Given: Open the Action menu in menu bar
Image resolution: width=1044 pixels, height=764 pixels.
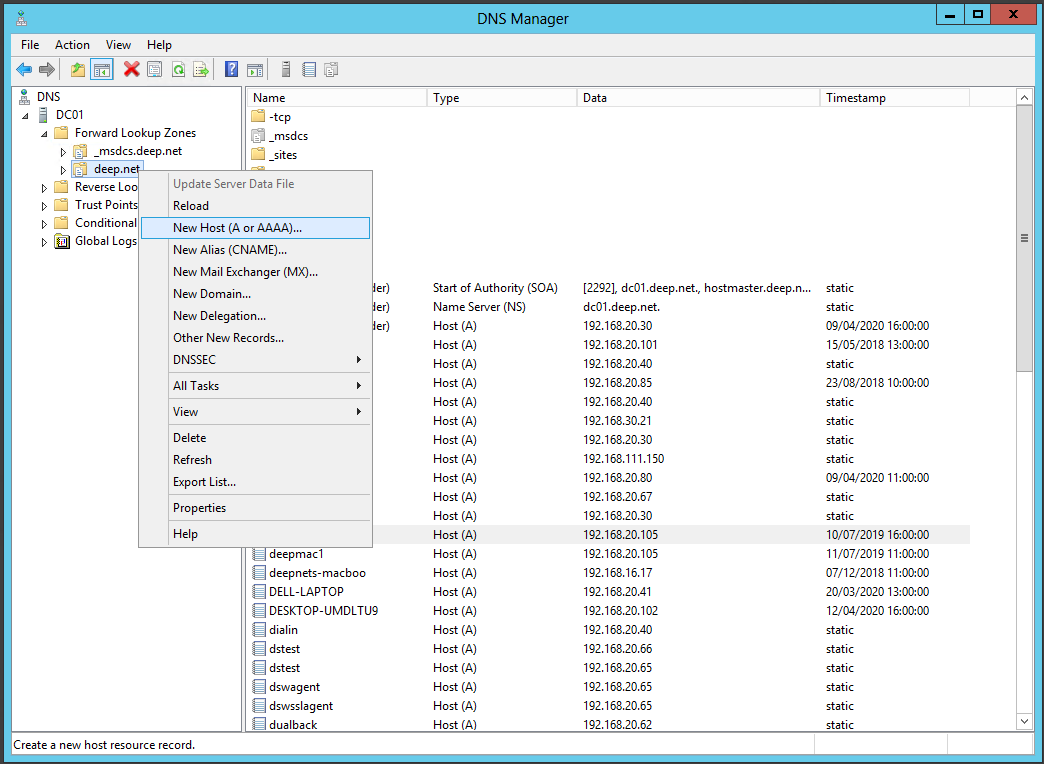Looking at the screenshot, I should click(72, 45).
